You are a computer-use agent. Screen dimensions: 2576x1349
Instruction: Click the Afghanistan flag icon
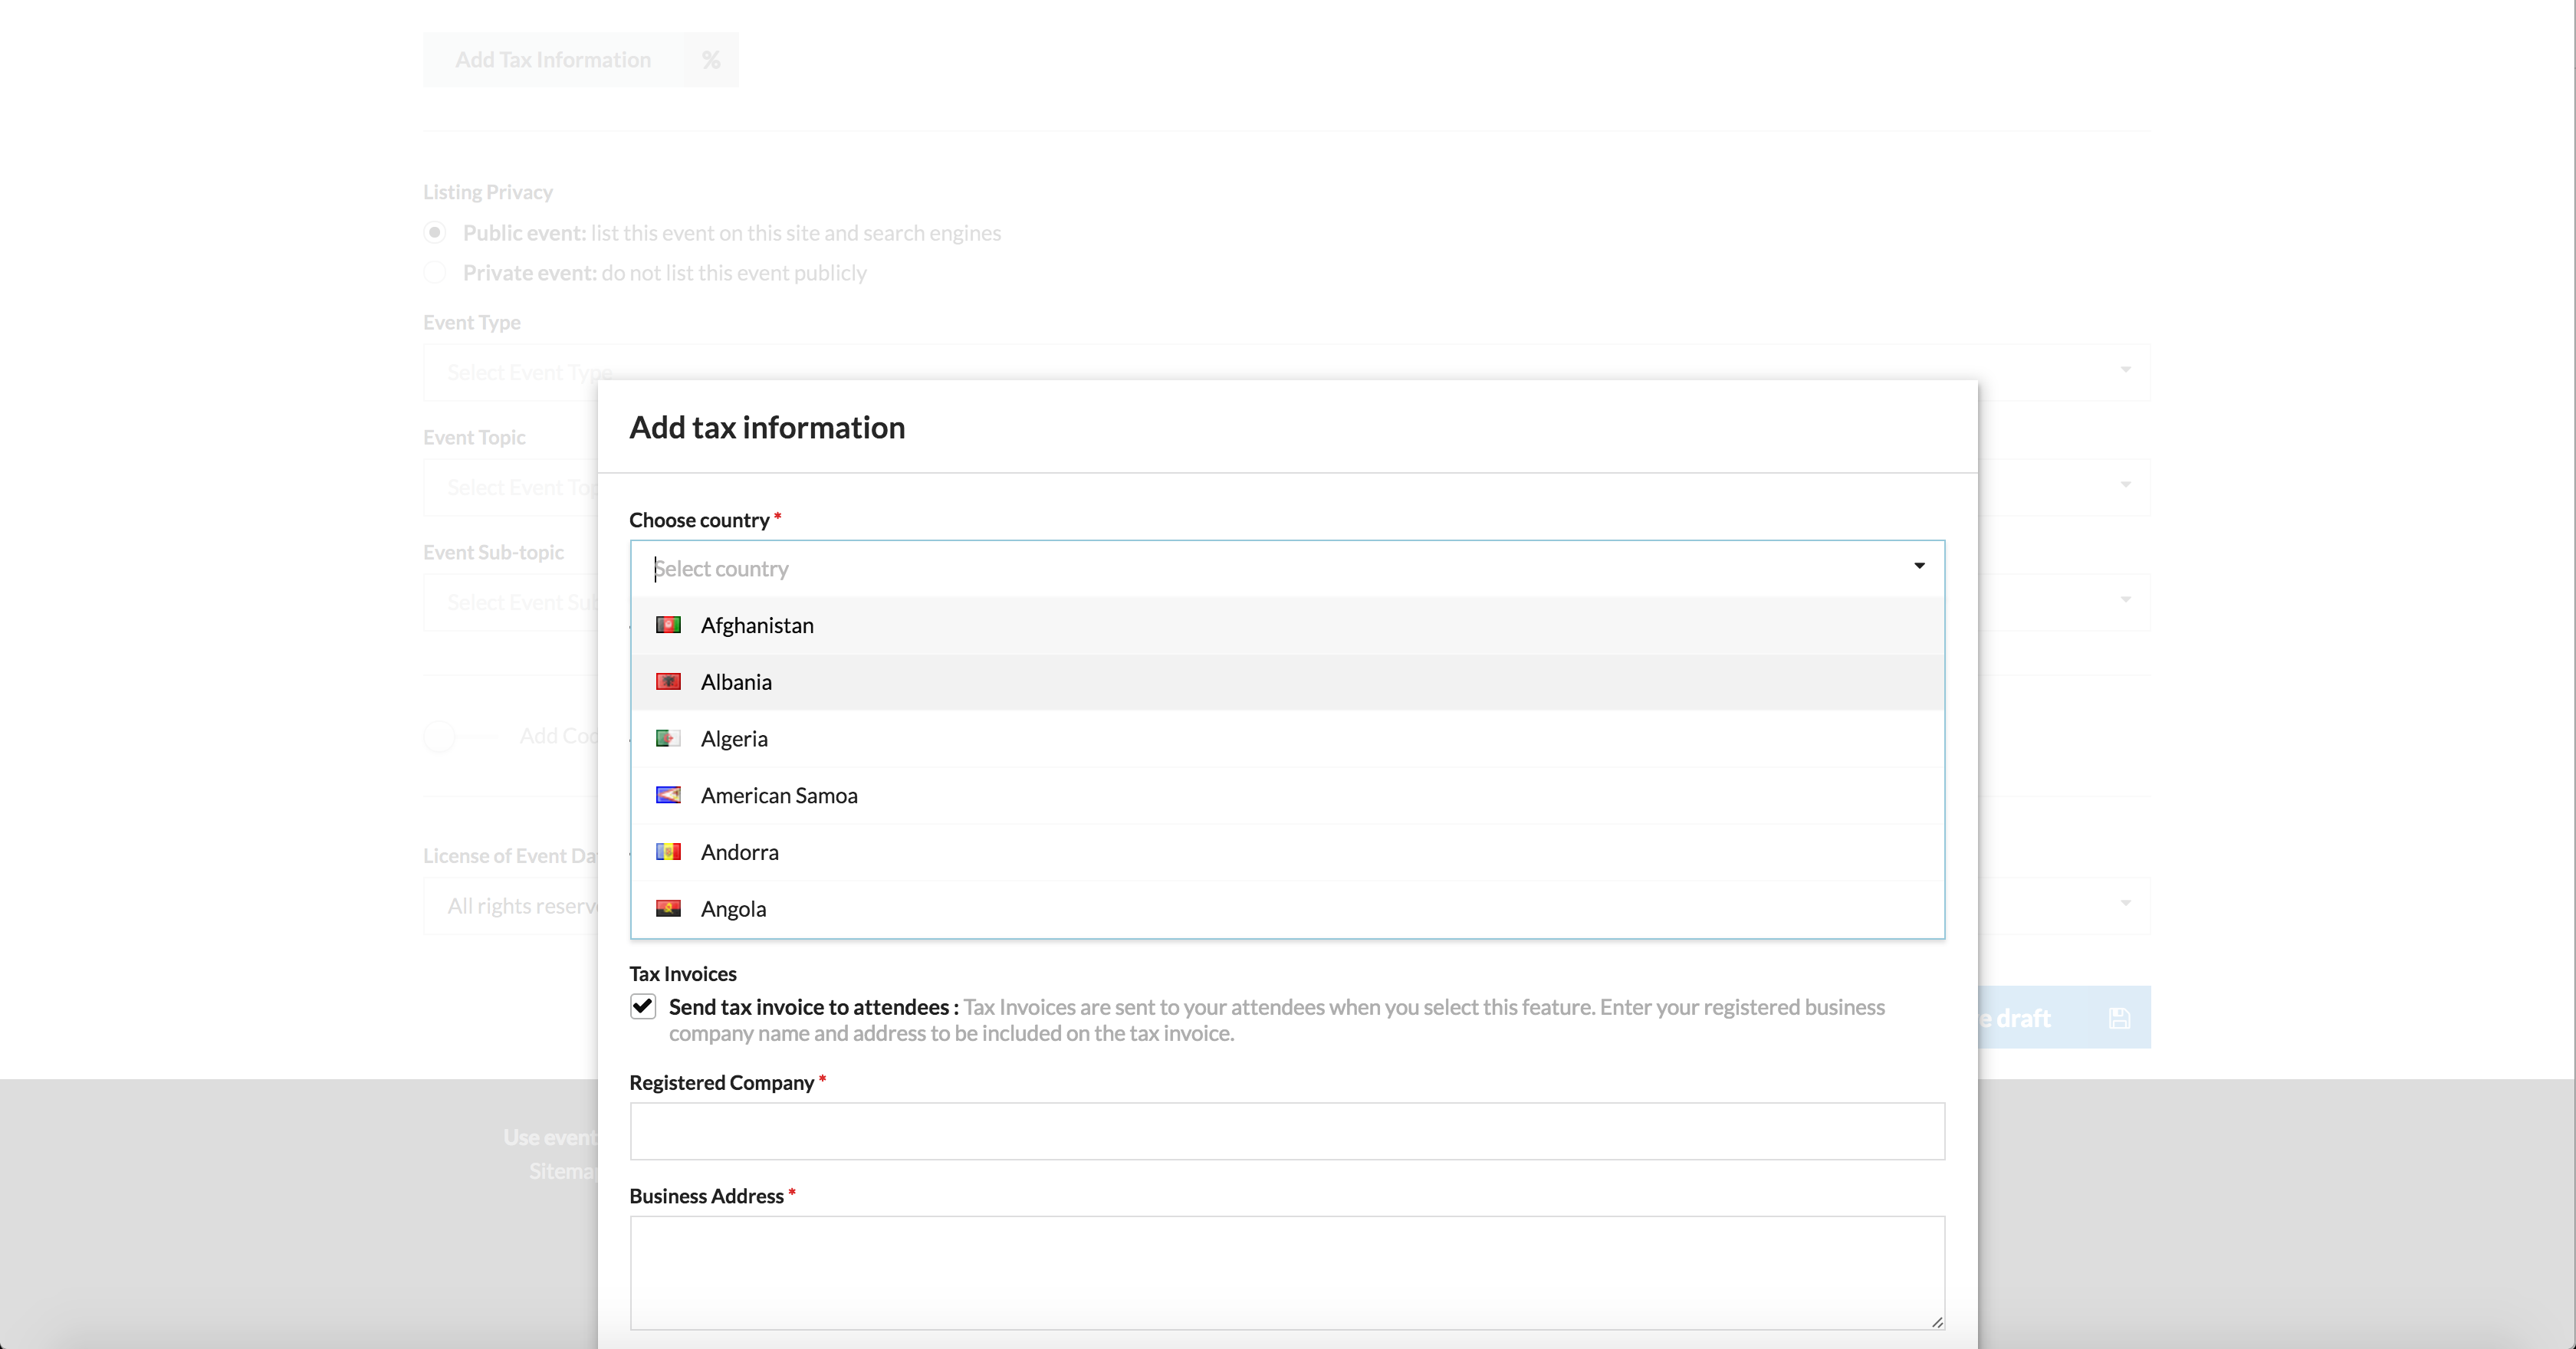(x=668, y=625)
